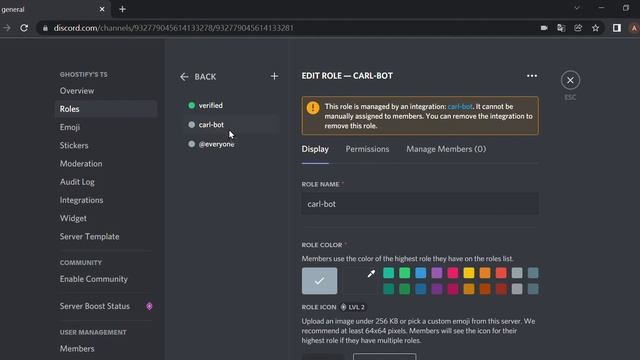Choose the purple color swatch in top row
The image size is (640, 360).
(437, 273)
